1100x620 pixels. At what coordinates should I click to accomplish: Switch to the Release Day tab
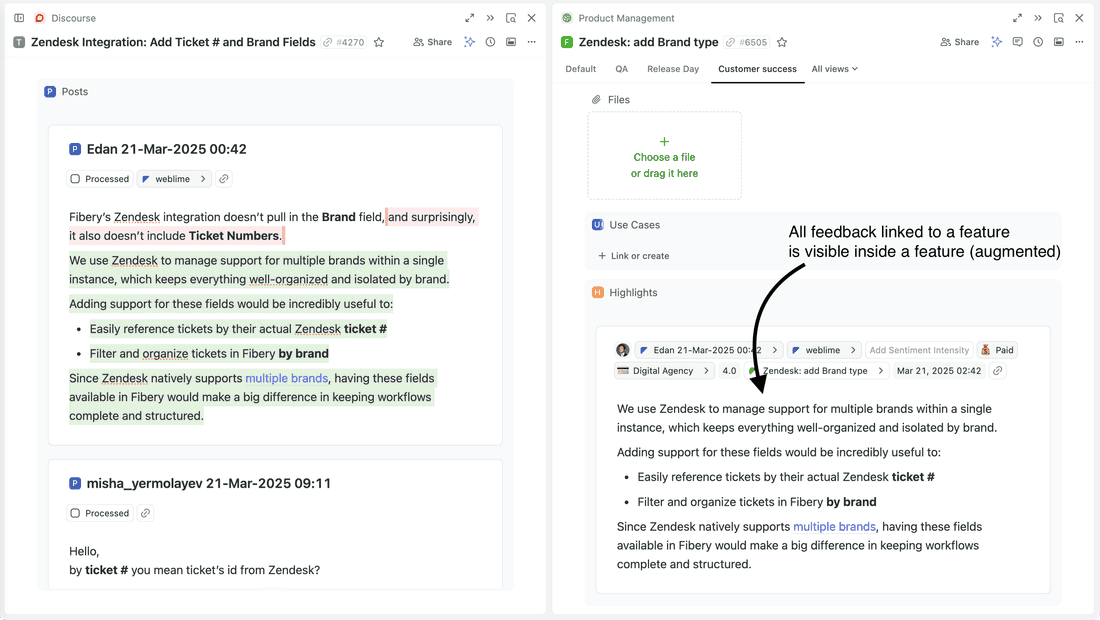(673, 69)
